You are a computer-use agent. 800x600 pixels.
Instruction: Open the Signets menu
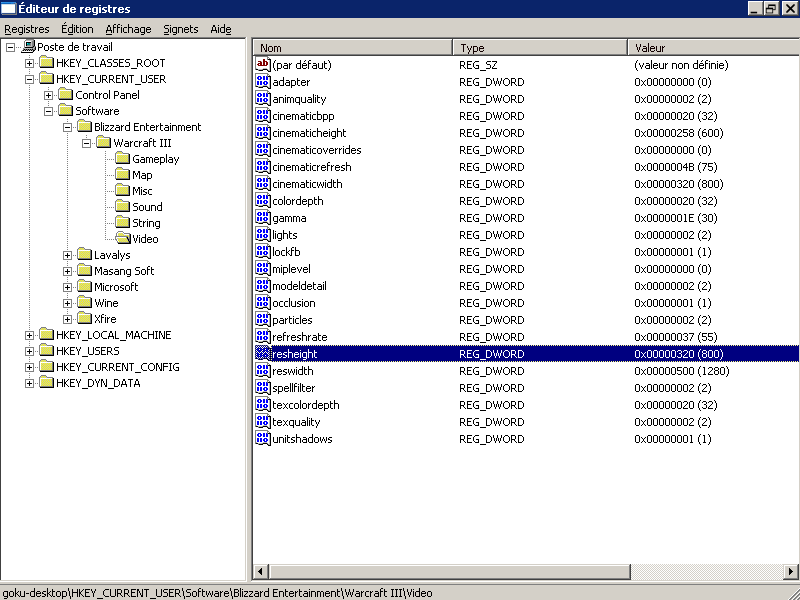pos(180,29)
